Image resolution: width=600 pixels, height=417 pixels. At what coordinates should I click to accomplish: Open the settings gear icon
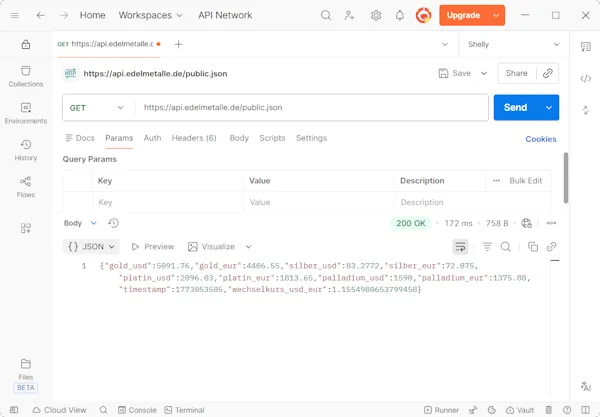pos(375,15)
